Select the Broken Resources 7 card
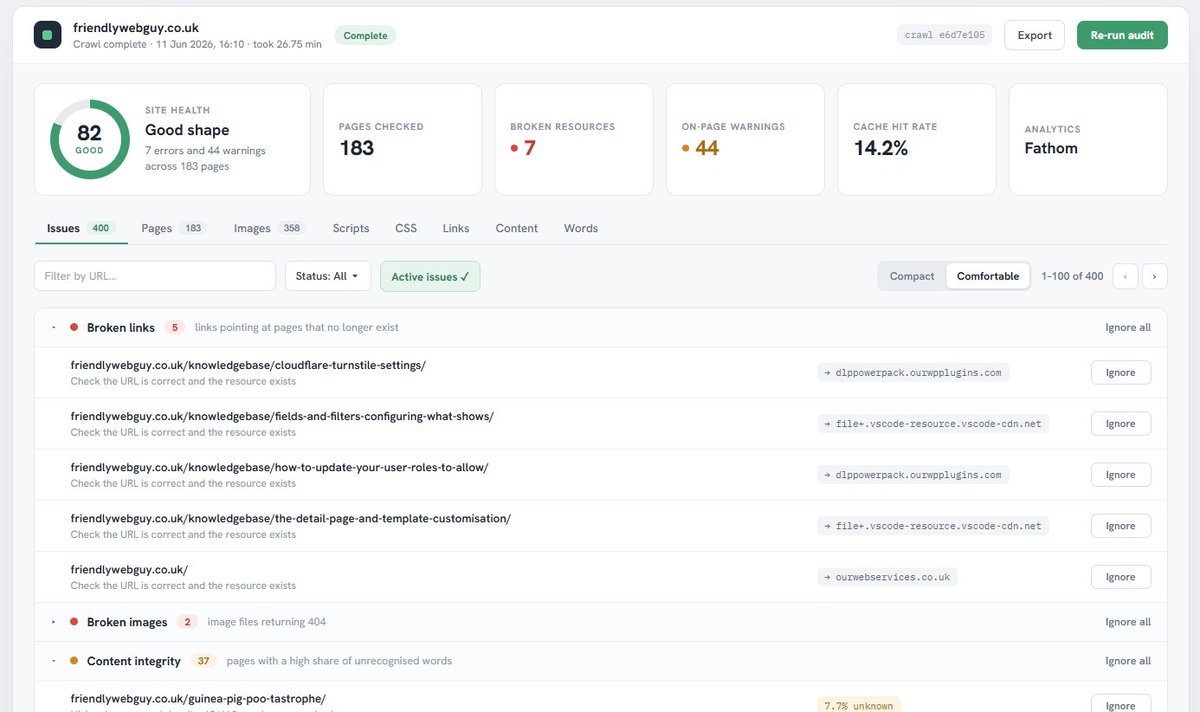The image size is (1200, 712). [x=574, y=139]
